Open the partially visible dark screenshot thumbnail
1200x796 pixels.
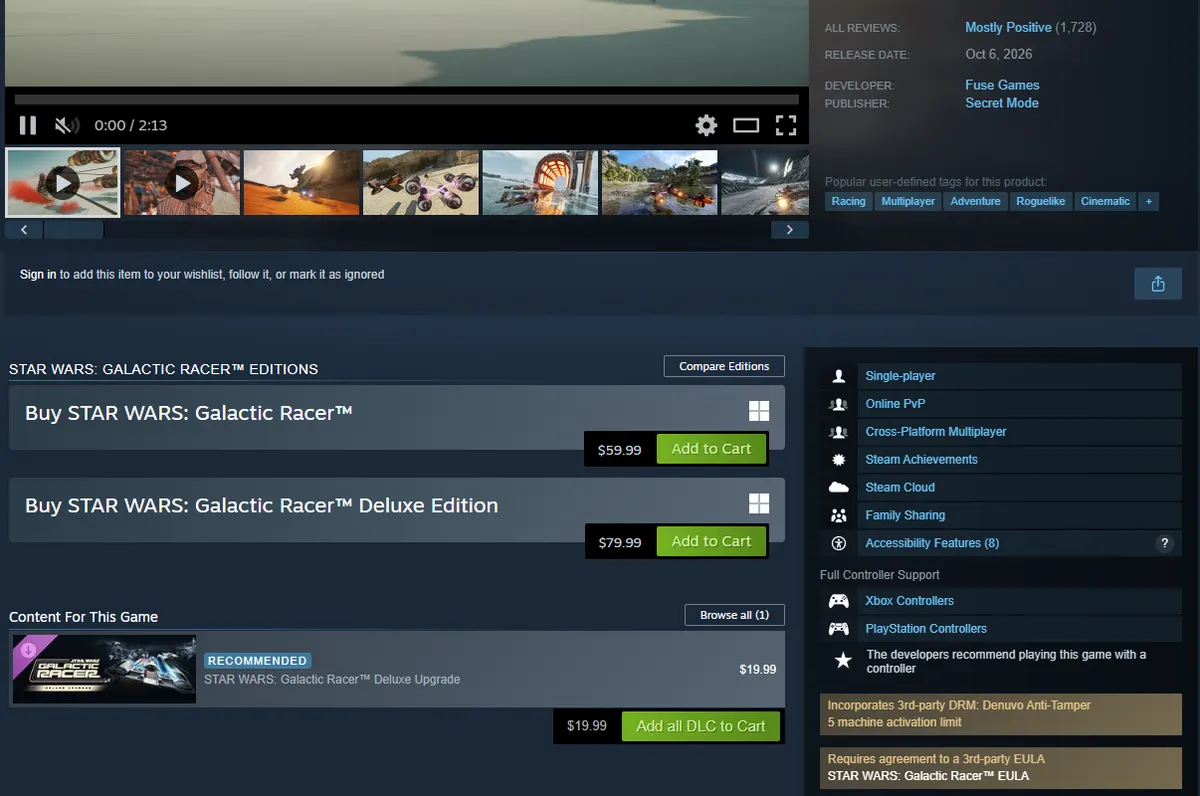point(765,183)
